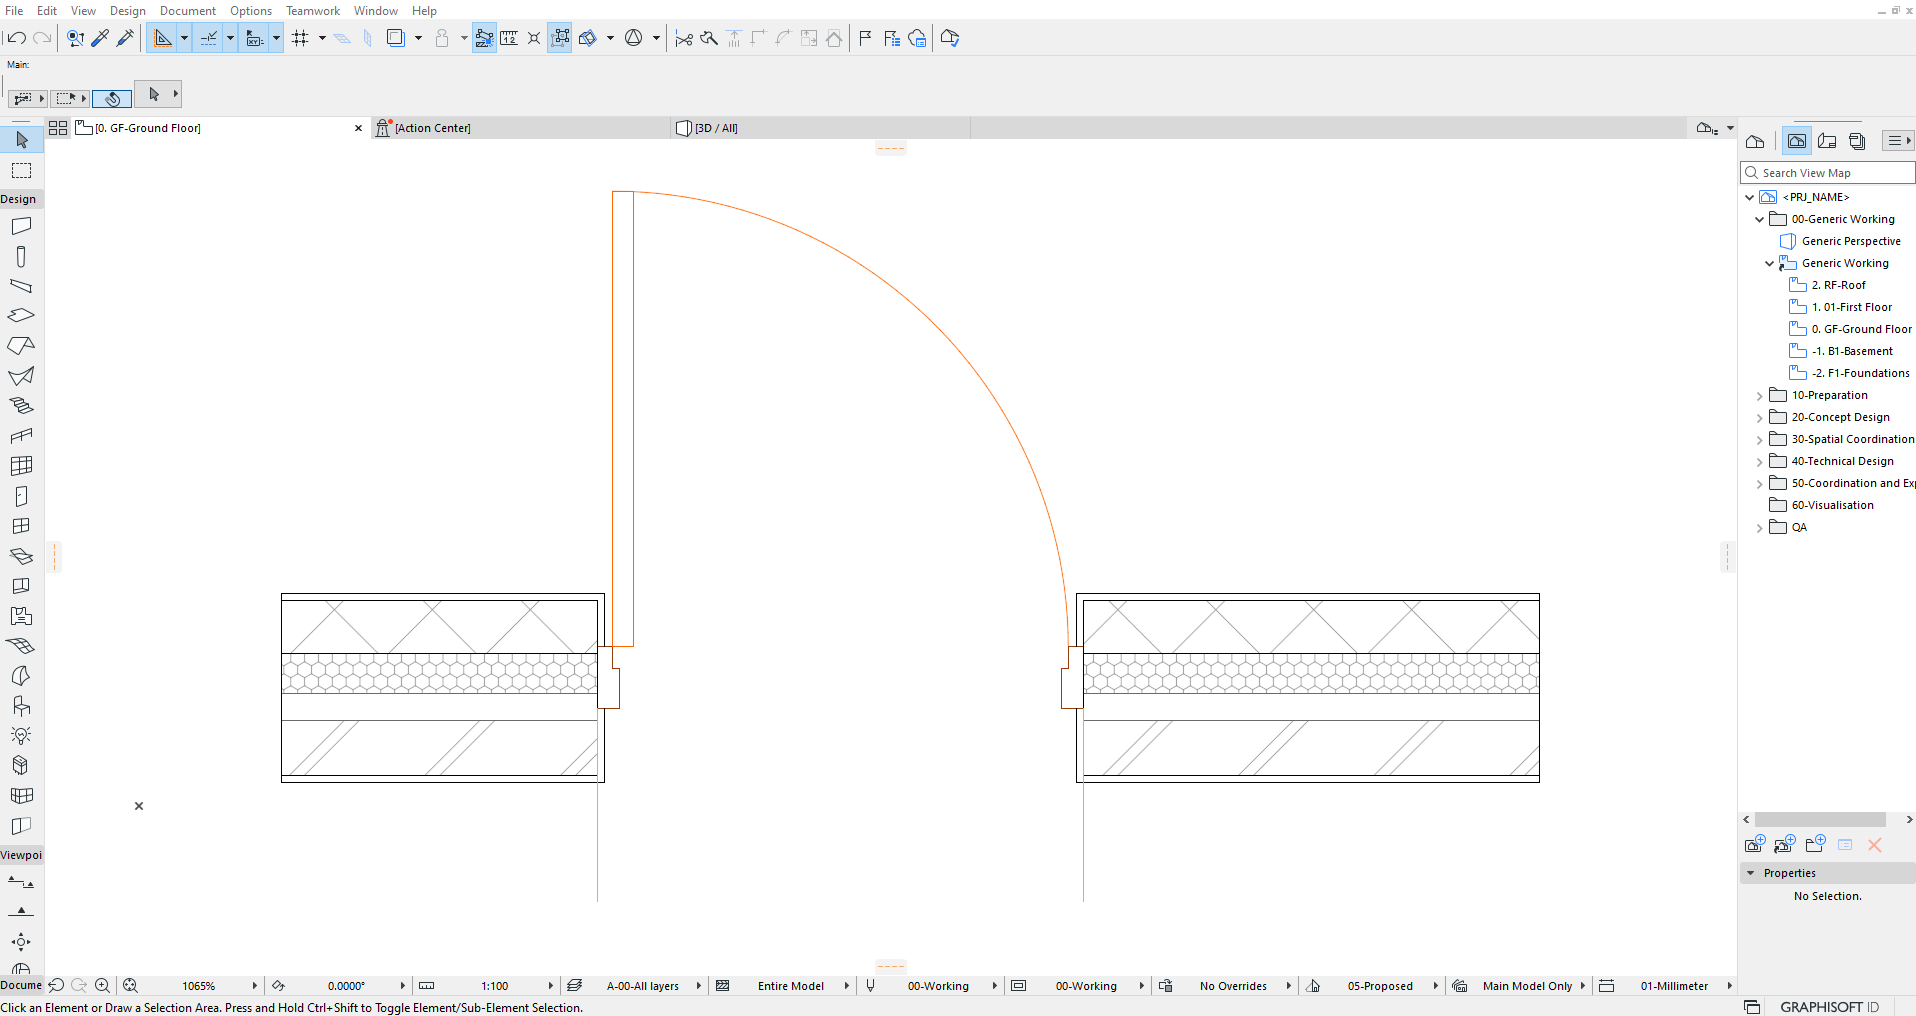
Task: Collapse the <PRJ_NAME> root tree node
Action: point(1750,198)
